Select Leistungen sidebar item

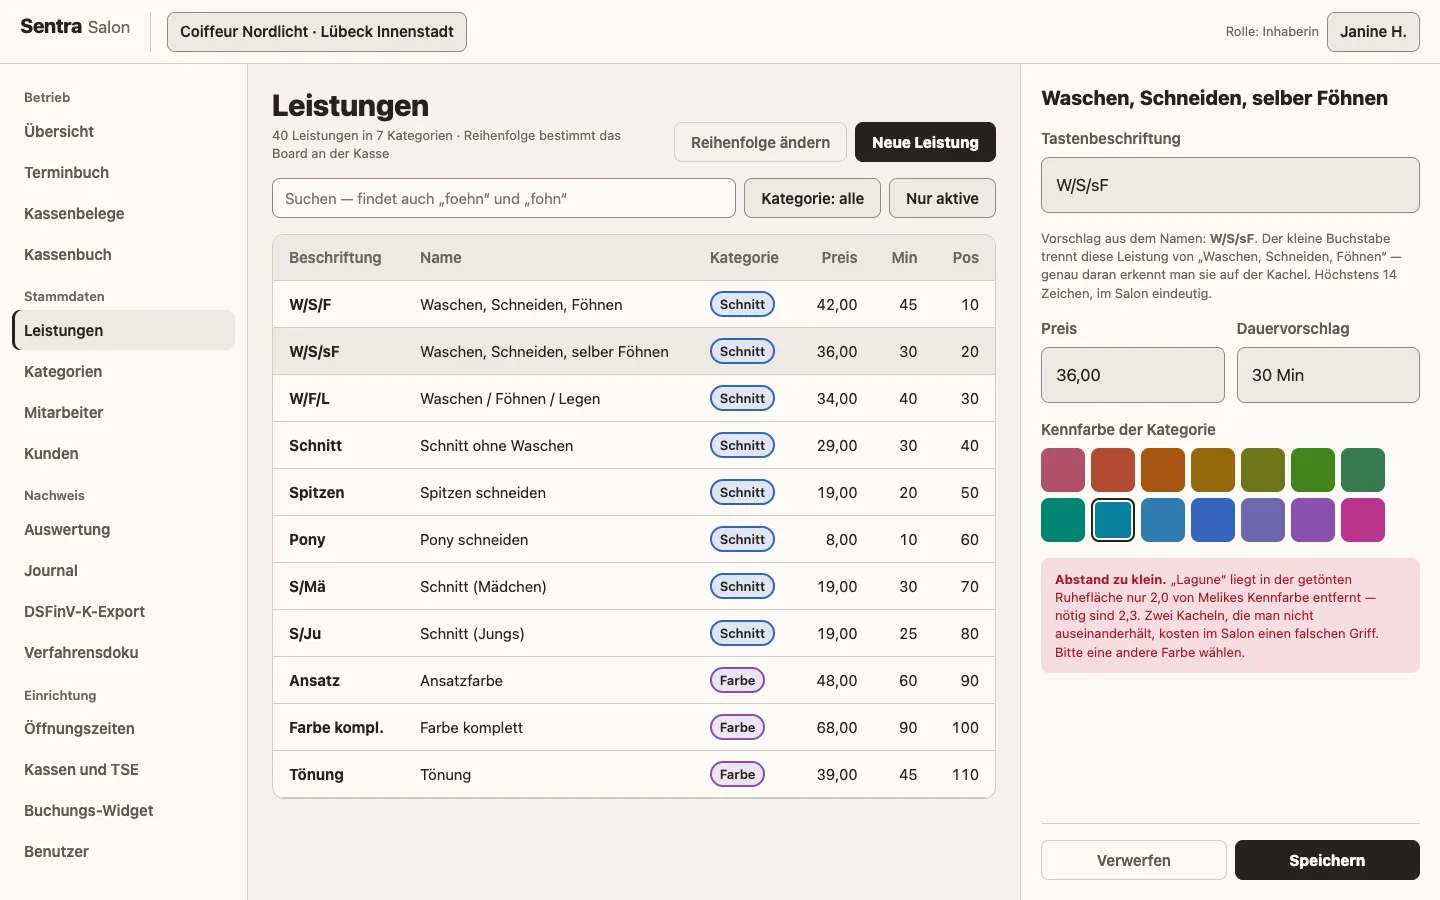[x=123, y=330]
